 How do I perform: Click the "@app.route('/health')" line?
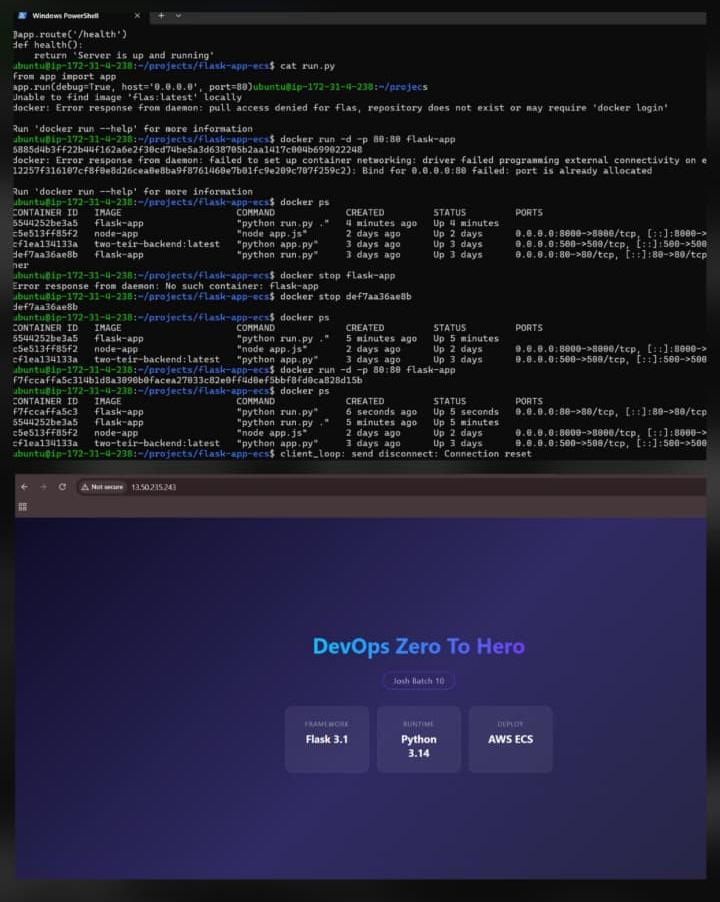(x=70, y=34)
